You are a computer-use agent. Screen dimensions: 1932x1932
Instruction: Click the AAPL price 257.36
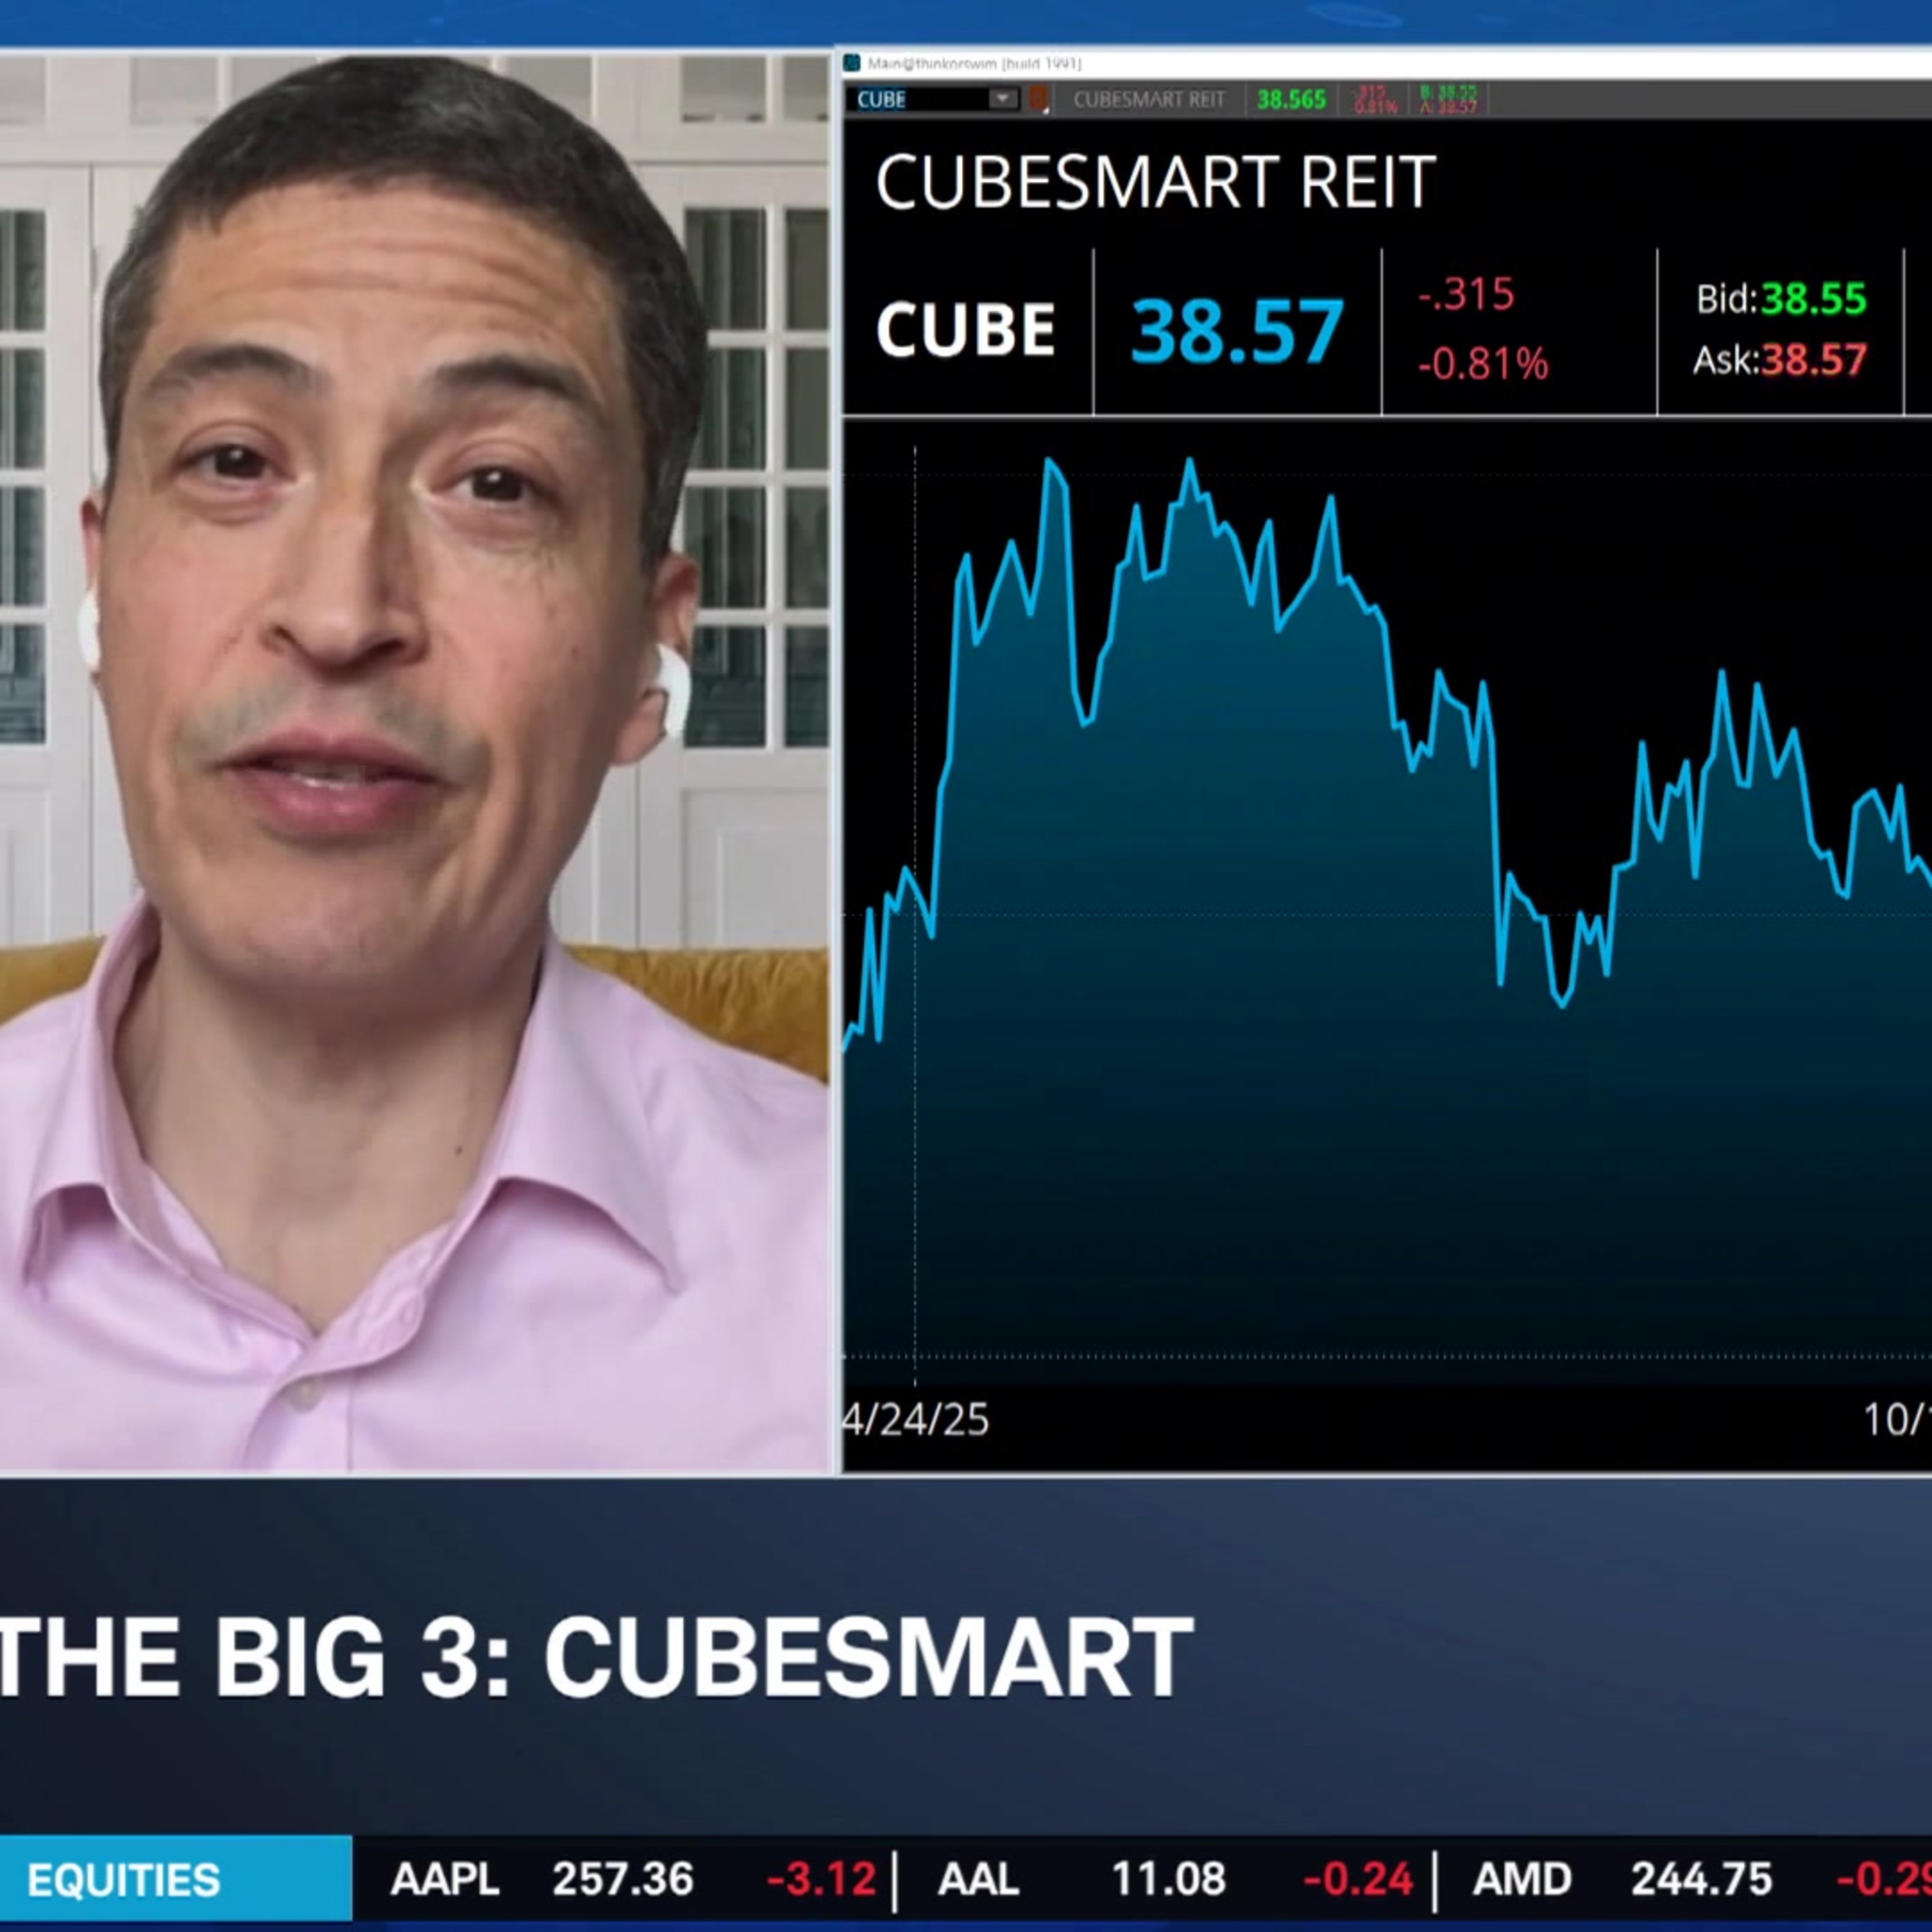click(623, 1880)
